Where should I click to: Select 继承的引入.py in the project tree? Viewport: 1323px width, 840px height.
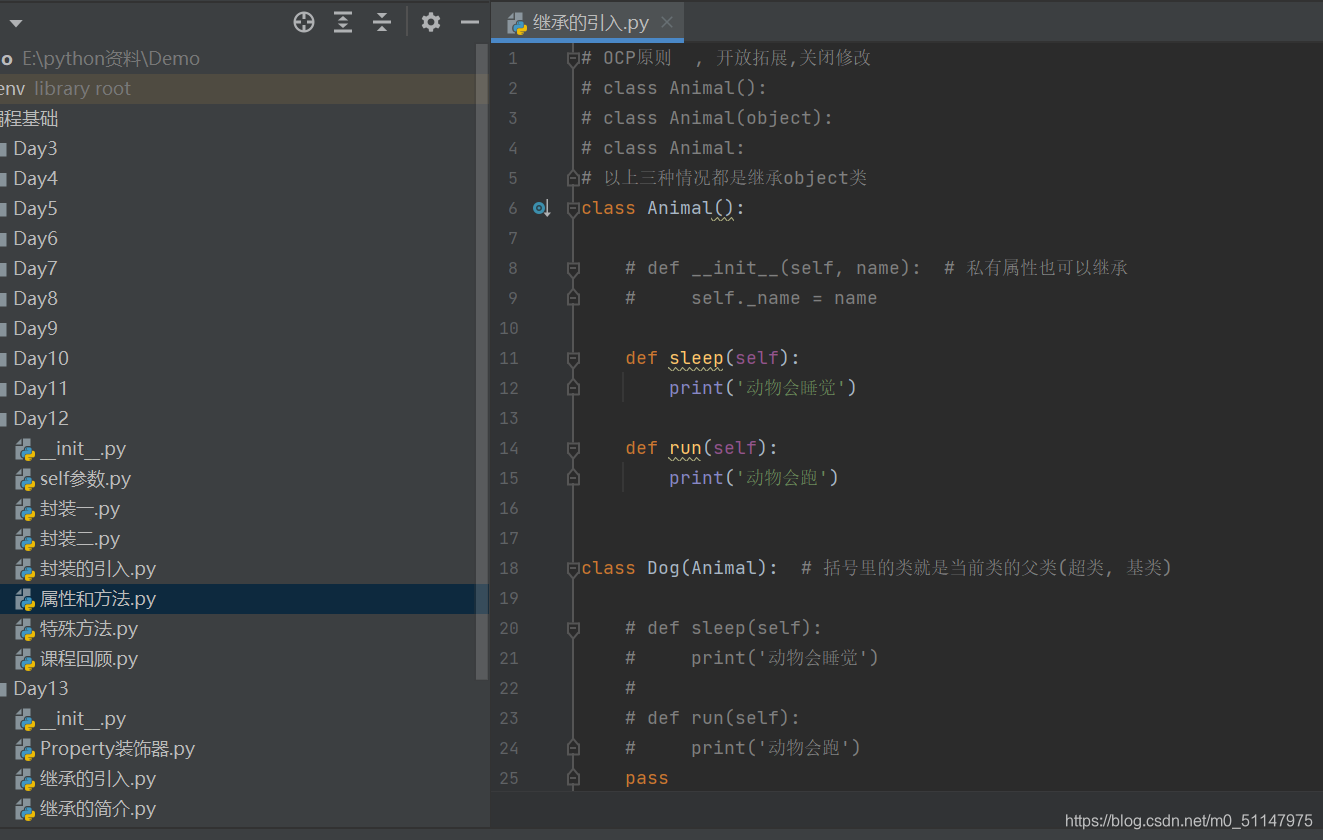coord(98,779)
